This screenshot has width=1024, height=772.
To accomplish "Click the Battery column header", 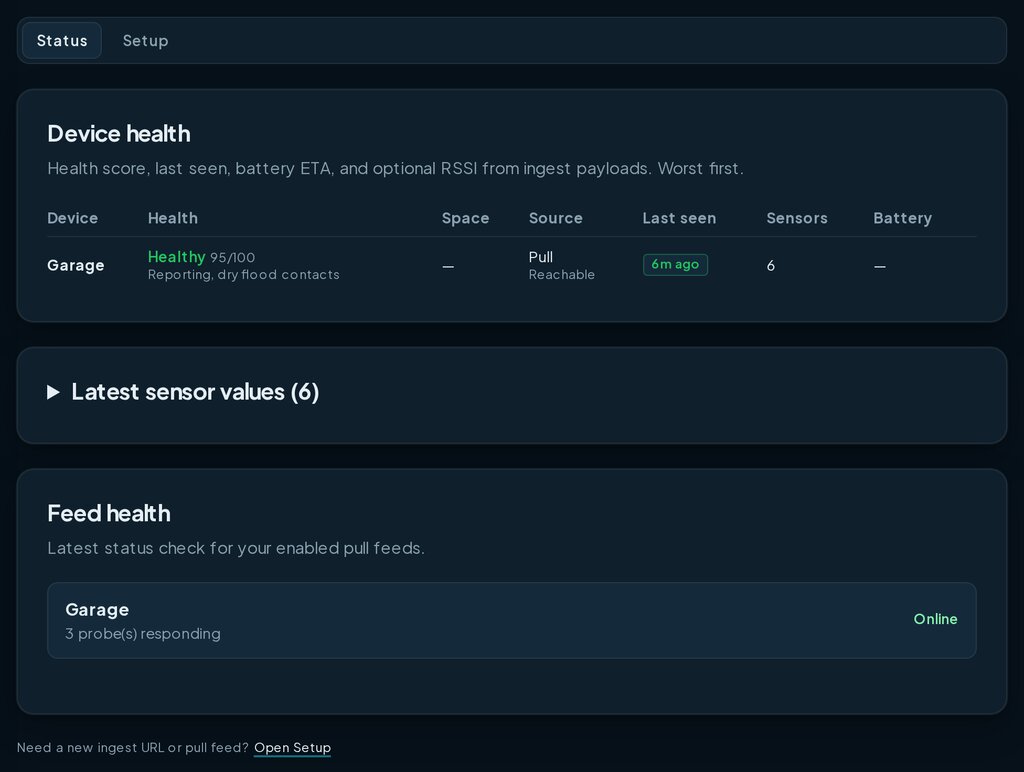I will click(903, 218).
